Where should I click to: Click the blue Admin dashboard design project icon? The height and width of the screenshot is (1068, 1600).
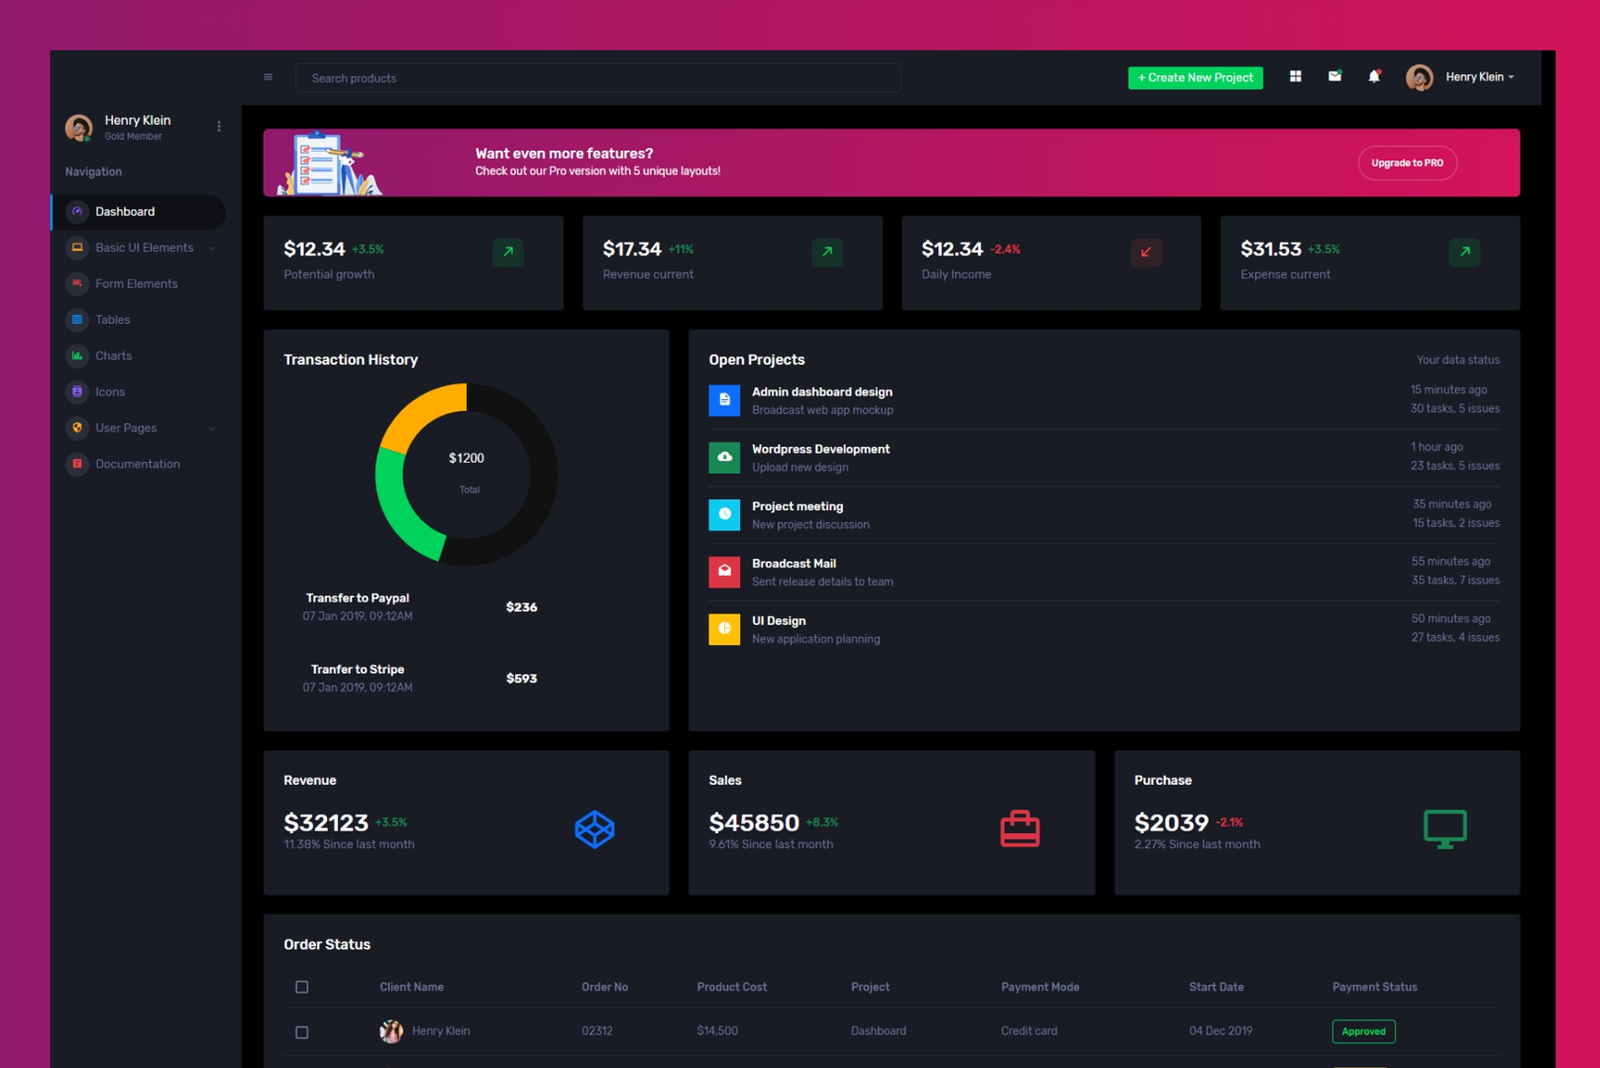(724, 400)
